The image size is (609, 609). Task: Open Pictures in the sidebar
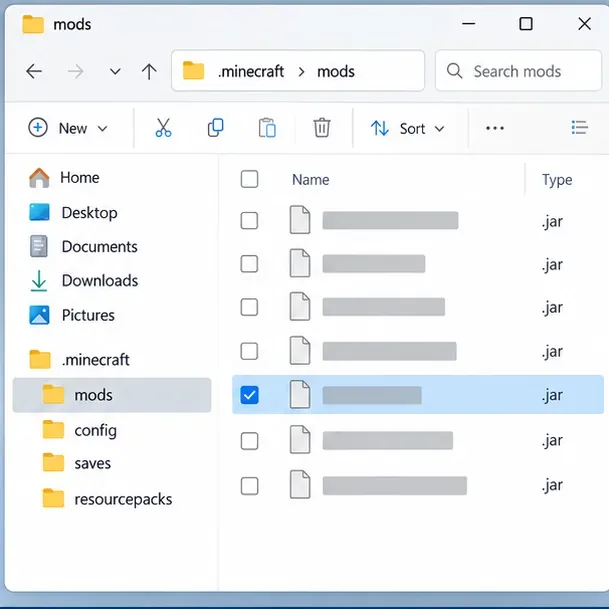pos(72,315)
